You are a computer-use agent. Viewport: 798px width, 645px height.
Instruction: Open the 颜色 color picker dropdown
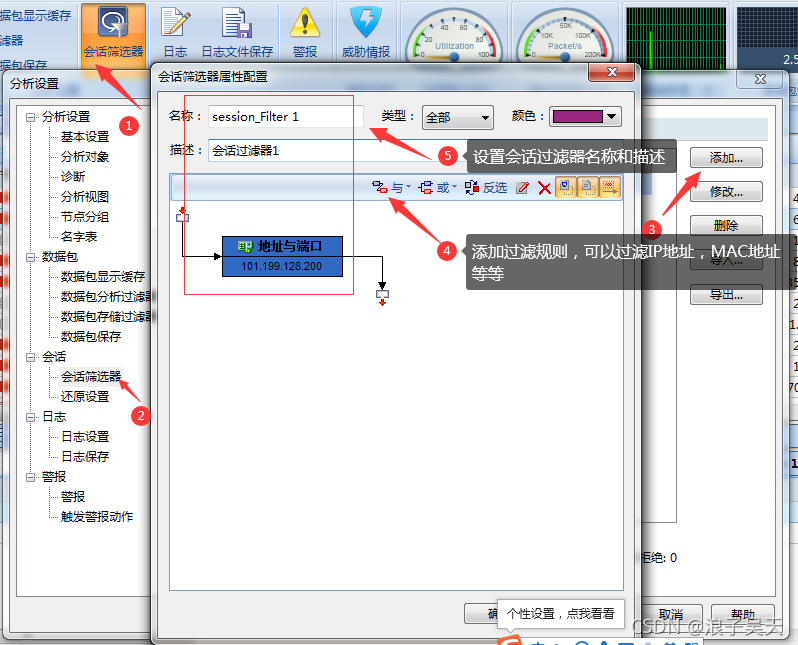585,117
